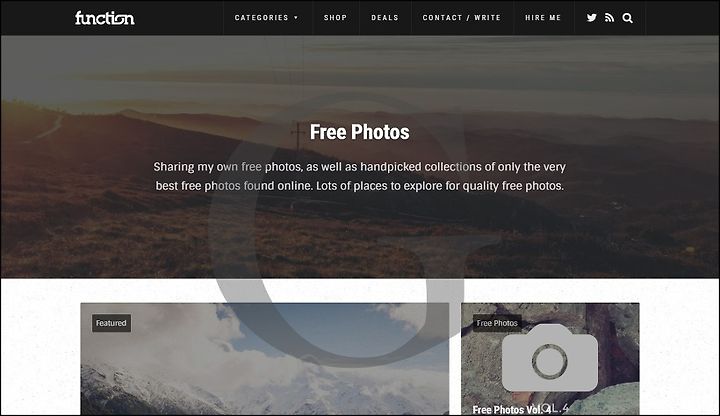This screenshot has width=720, height=416.
Task: Click the large camera icon overlay
Action: [550, 358]
